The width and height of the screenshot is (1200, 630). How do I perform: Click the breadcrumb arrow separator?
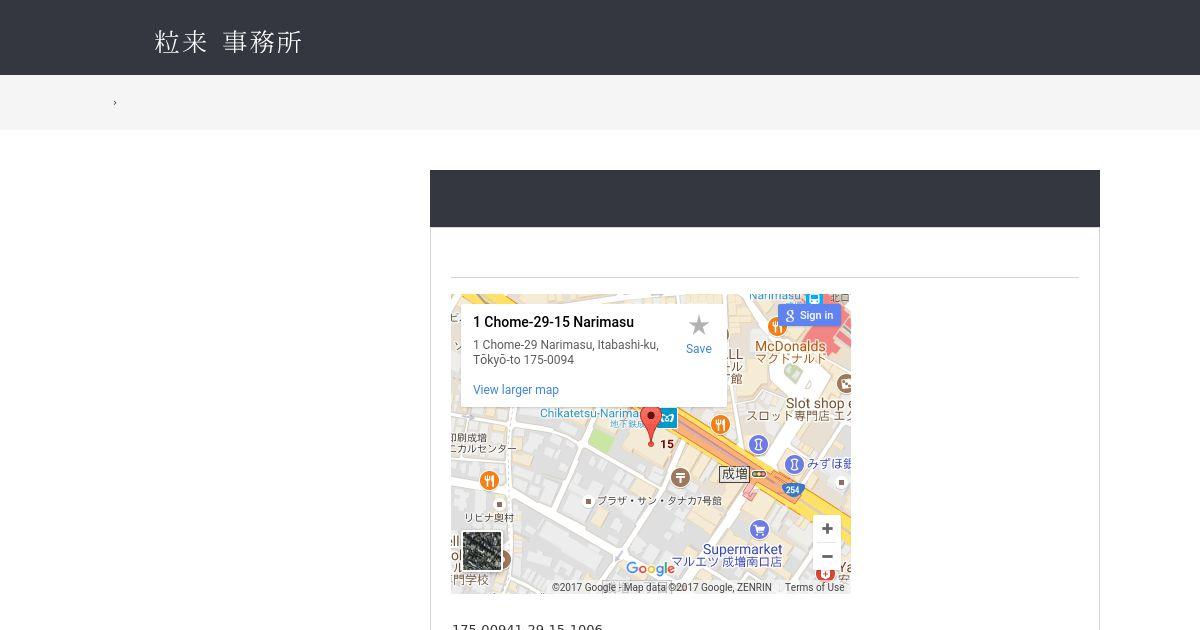click(x=115, y=102)
